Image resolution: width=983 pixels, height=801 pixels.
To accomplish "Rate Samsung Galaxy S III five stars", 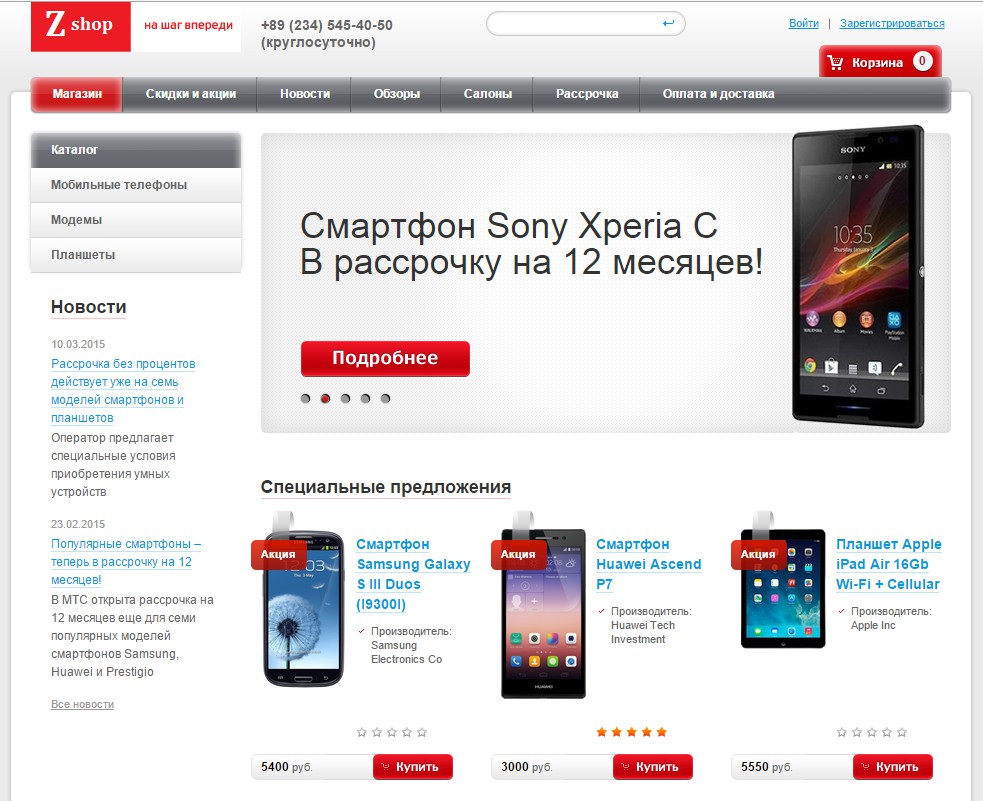I will coord(422,732).
